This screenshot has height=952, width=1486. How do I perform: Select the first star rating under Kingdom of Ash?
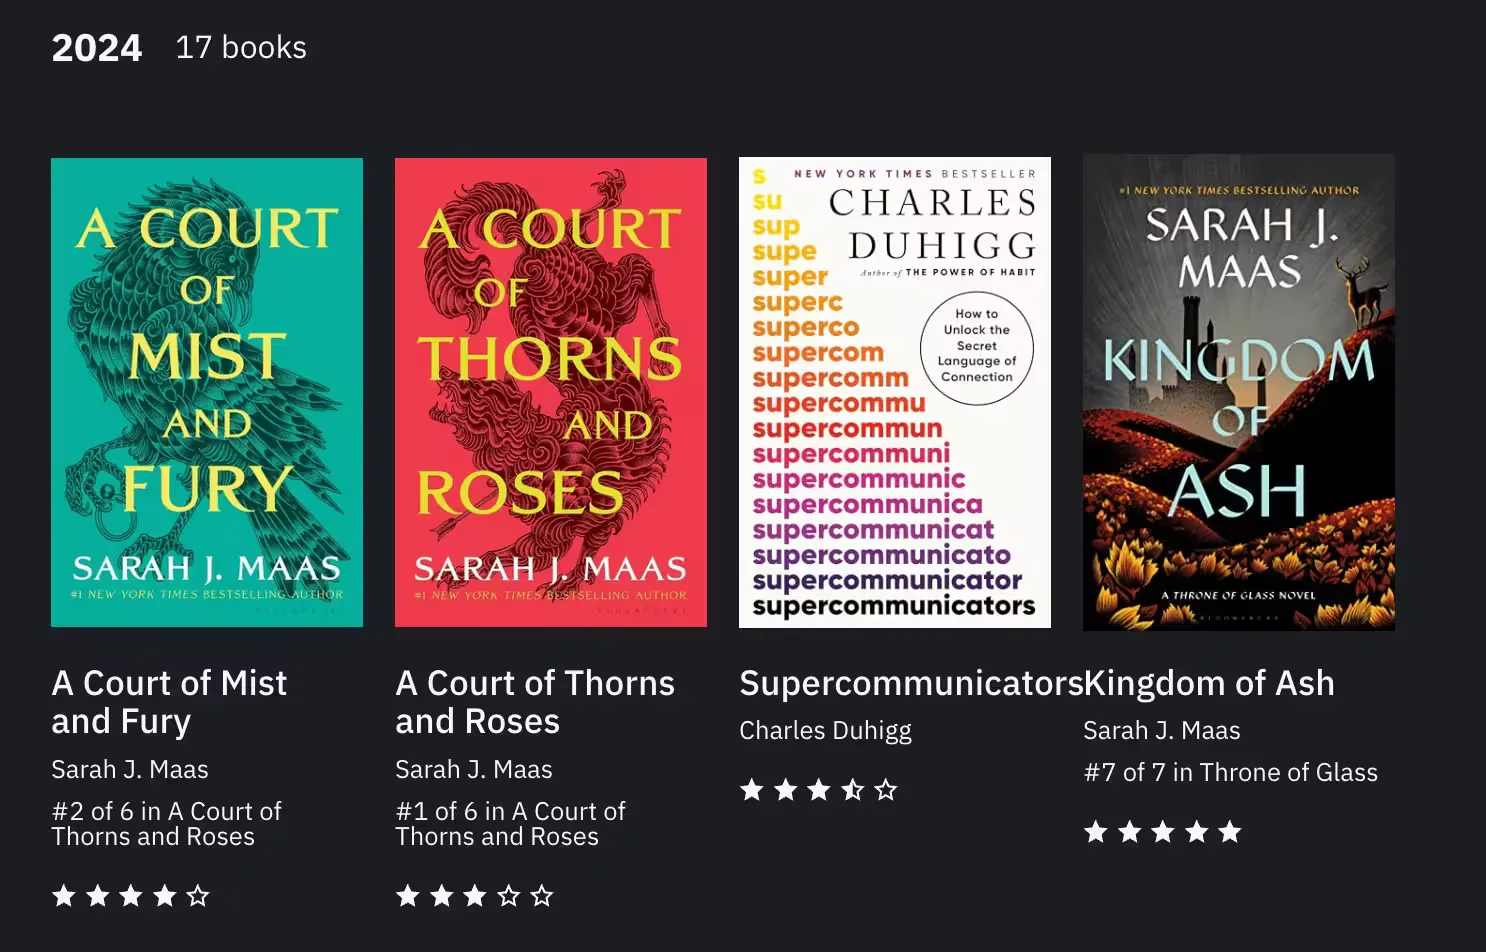coord(1095,831)
